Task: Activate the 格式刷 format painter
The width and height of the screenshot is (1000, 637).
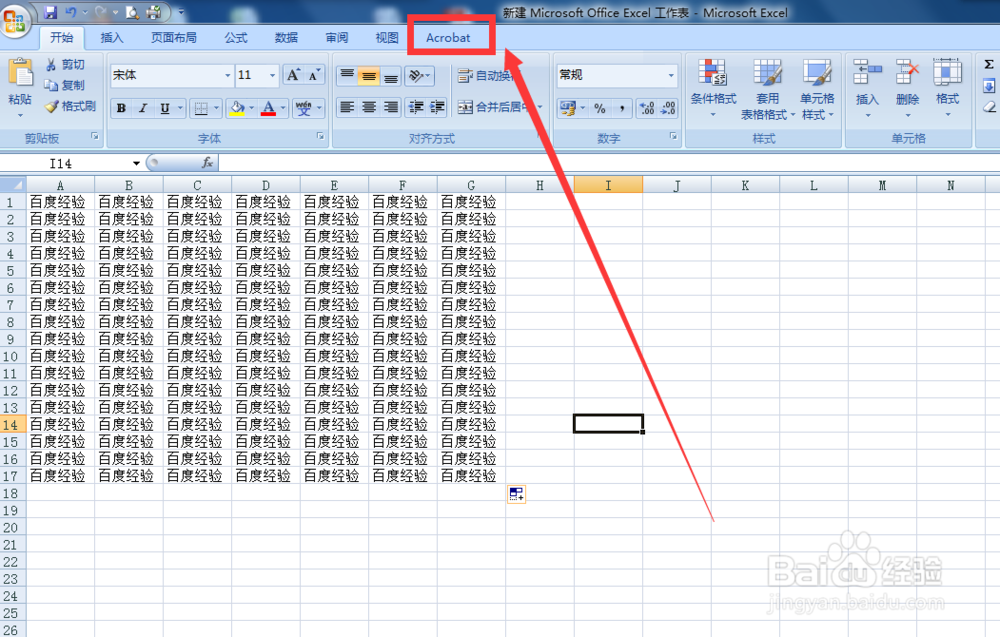Action: click(x=70, y=106)
